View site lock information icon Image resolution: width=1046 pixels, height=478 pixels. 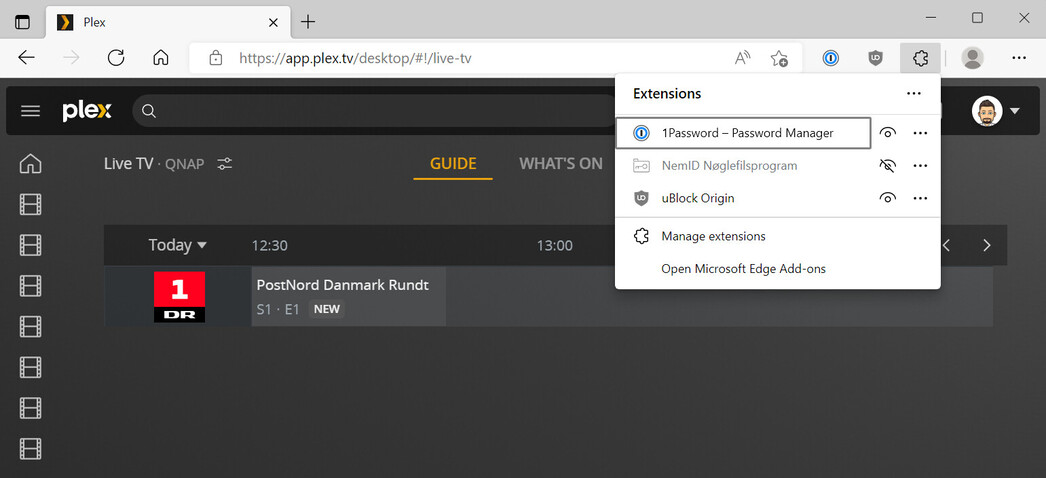point(215,58)
